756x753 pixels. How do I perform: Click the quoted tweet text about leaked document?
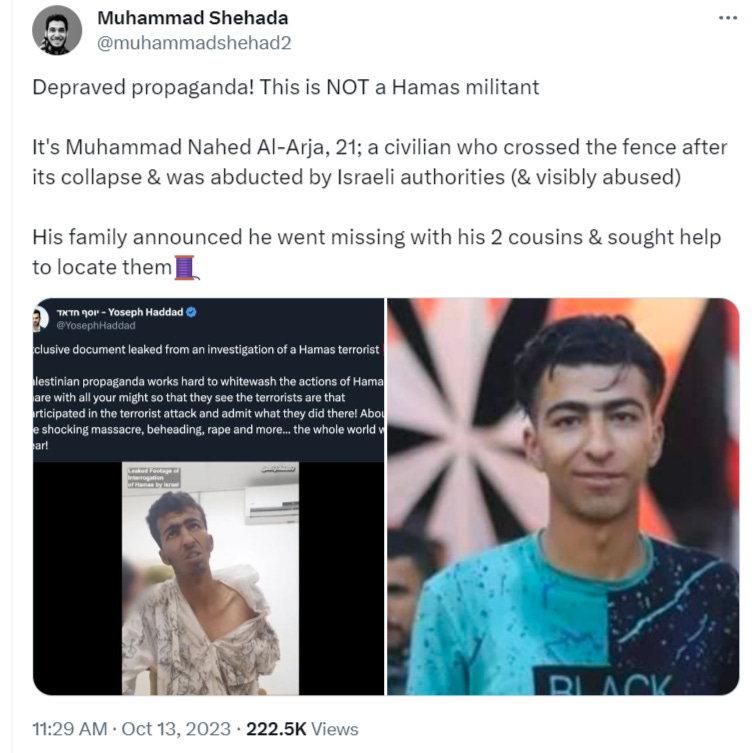(208, 397)
